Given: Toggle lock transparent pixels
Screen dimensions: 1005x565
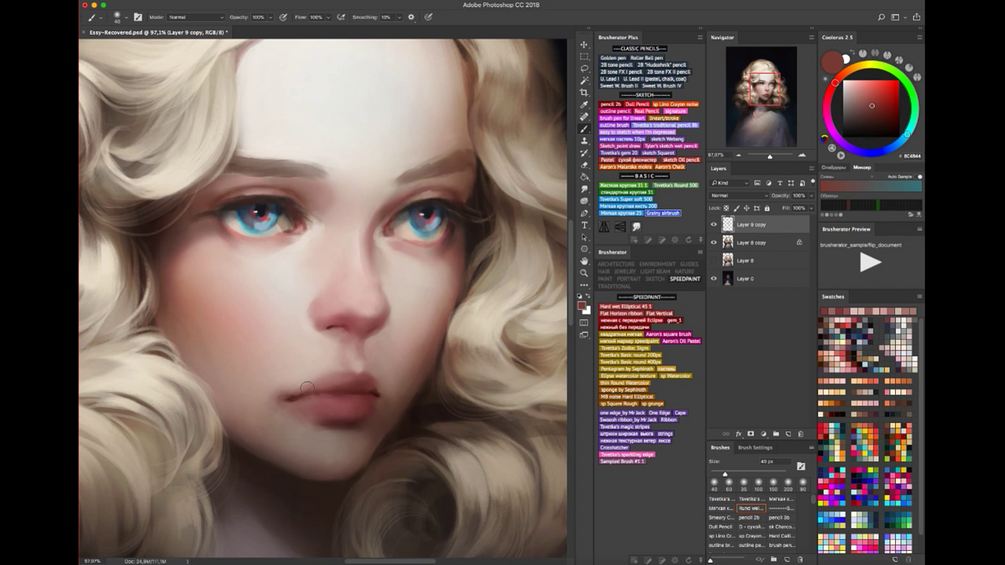Looking at the screenshot, I should pyautogui.click(x=726, y=208).
